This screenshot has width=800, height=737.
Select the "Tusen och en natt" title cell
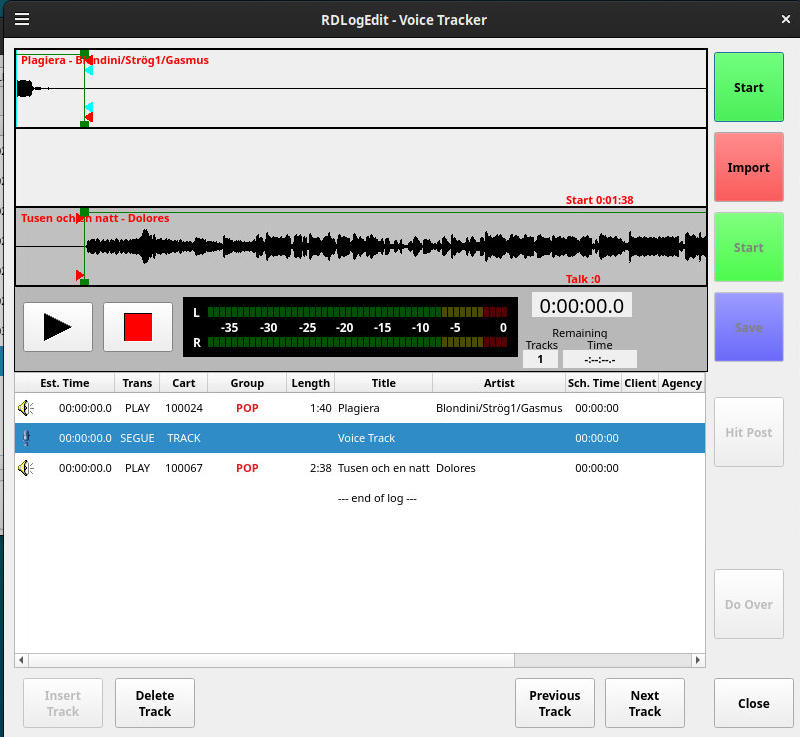(384, 468)
